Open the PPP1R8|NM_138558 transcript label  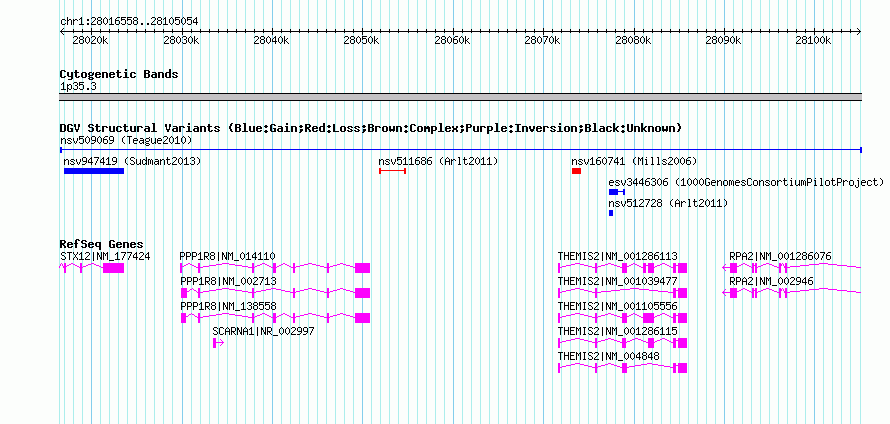pos(228,307)
